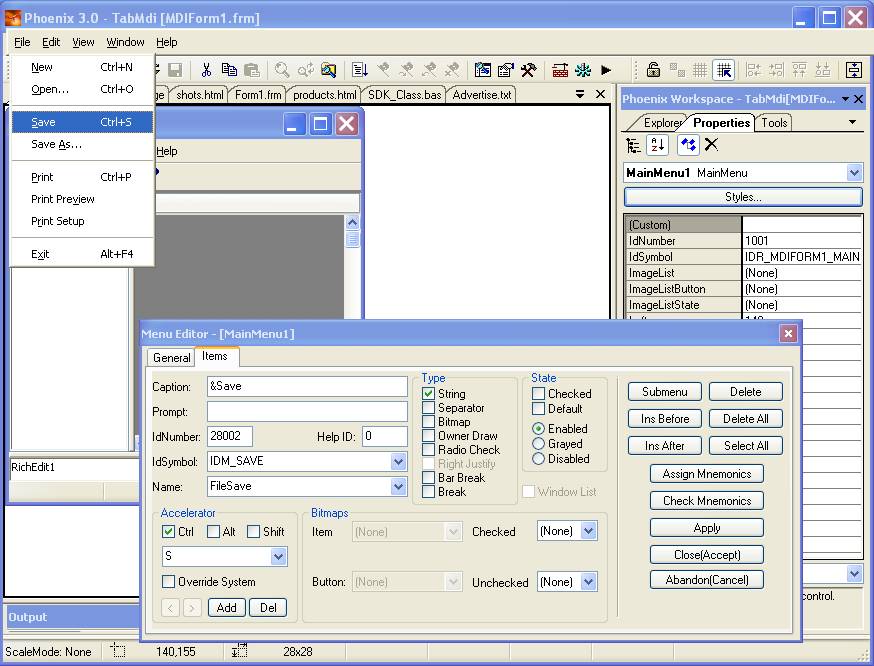Close the Menu Editor dialog
The height and width of the screenshot is (666, 874).
788,334
